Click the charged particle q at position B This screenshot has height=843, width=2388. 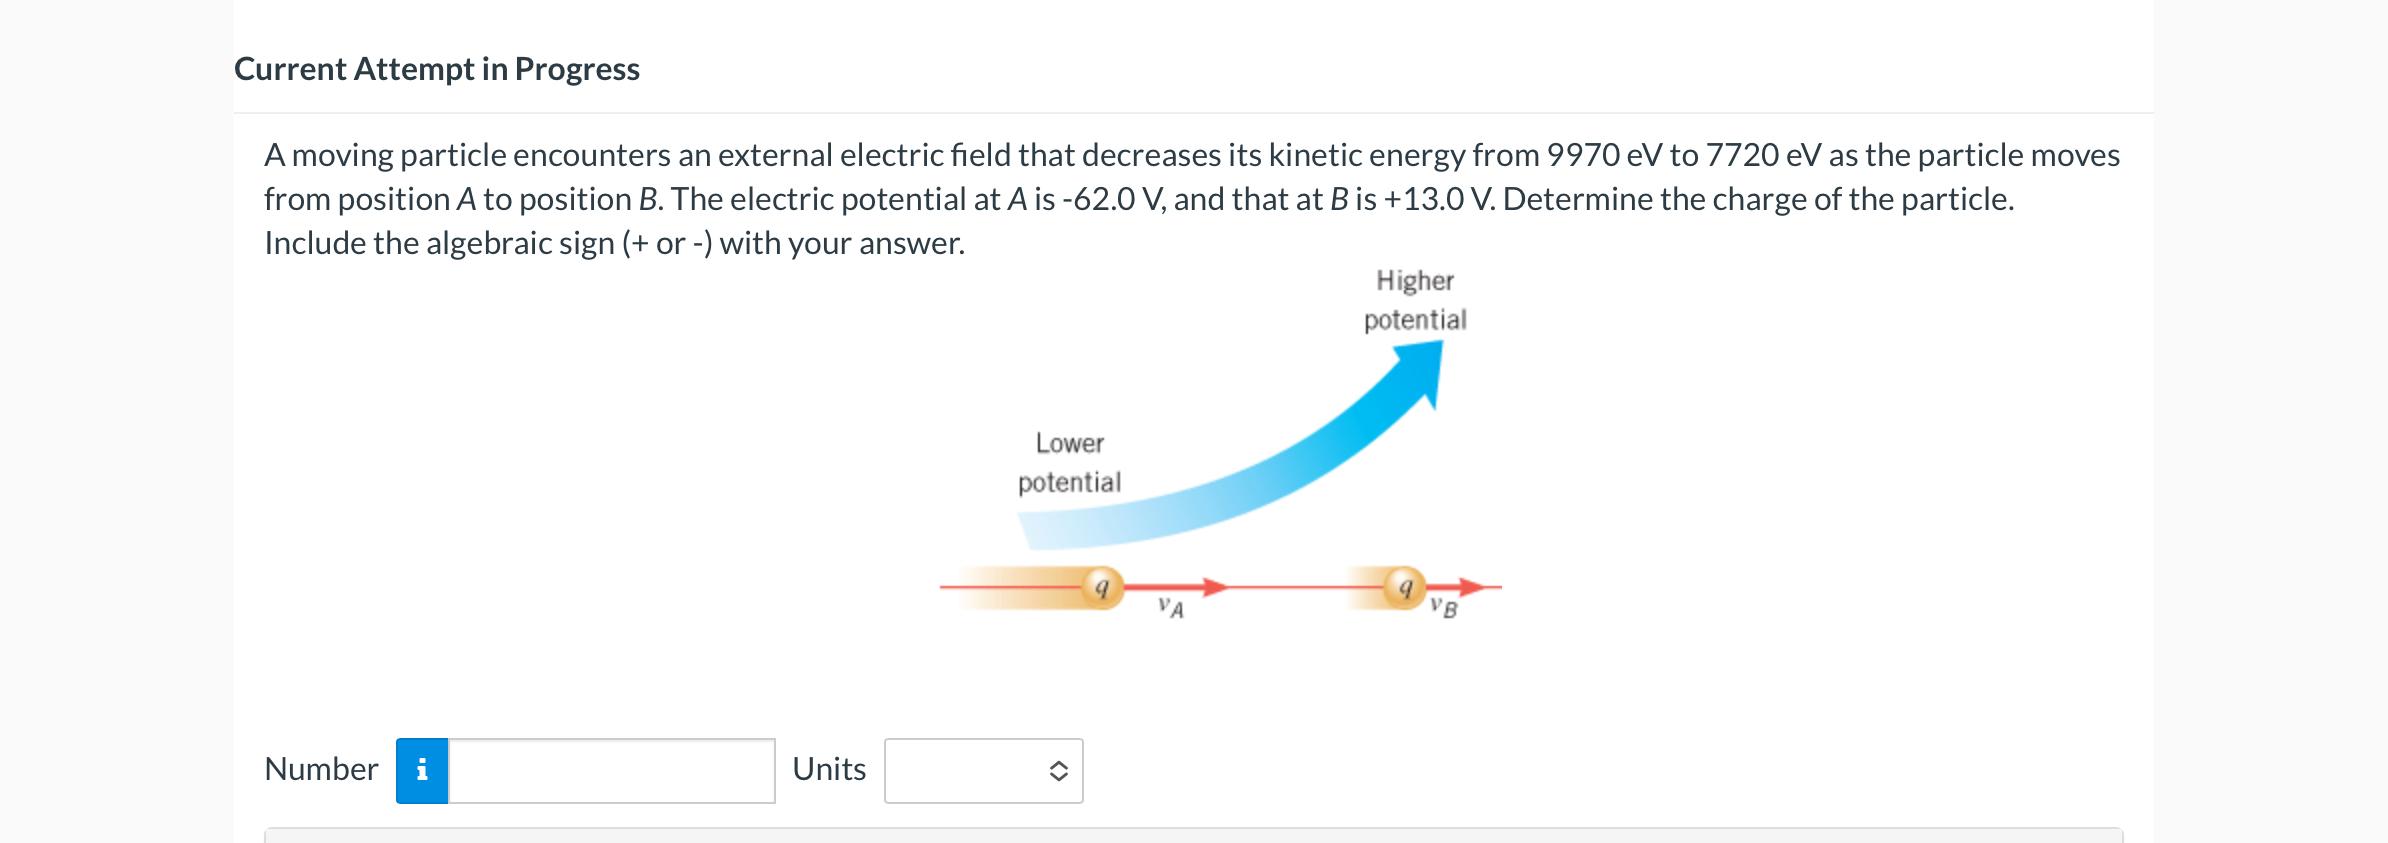[x=1404, y=585]
